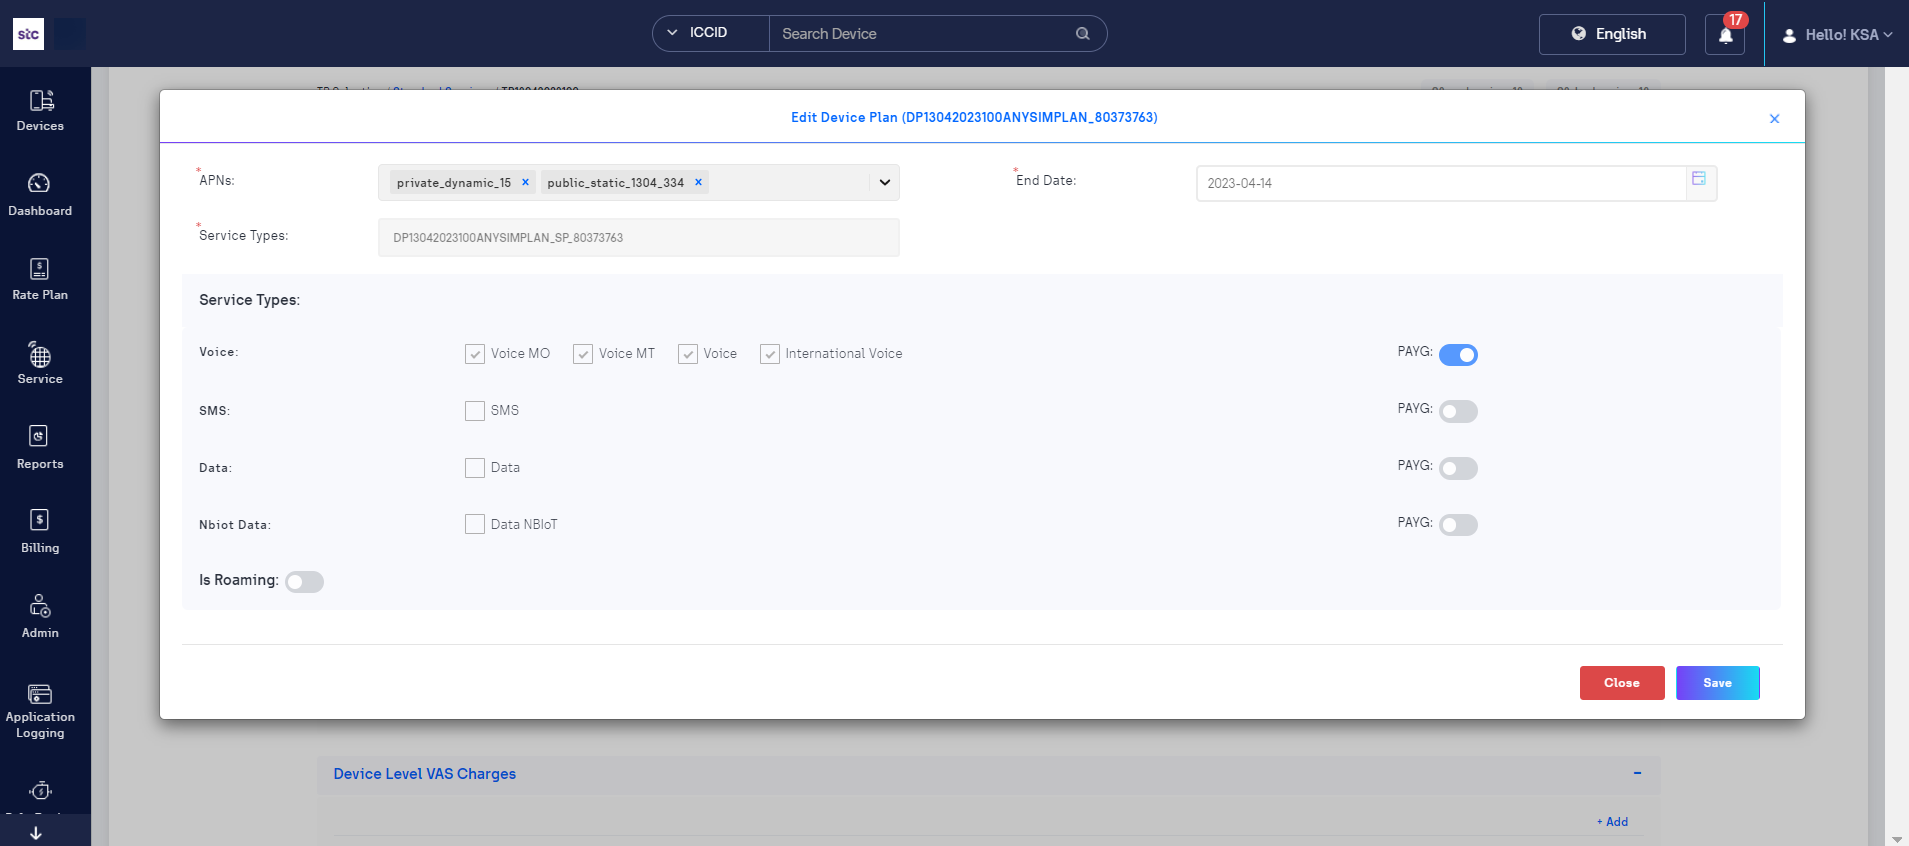The image size is (1909, 846).
Task: Open the Service globe icon
Action: point(40,357)
